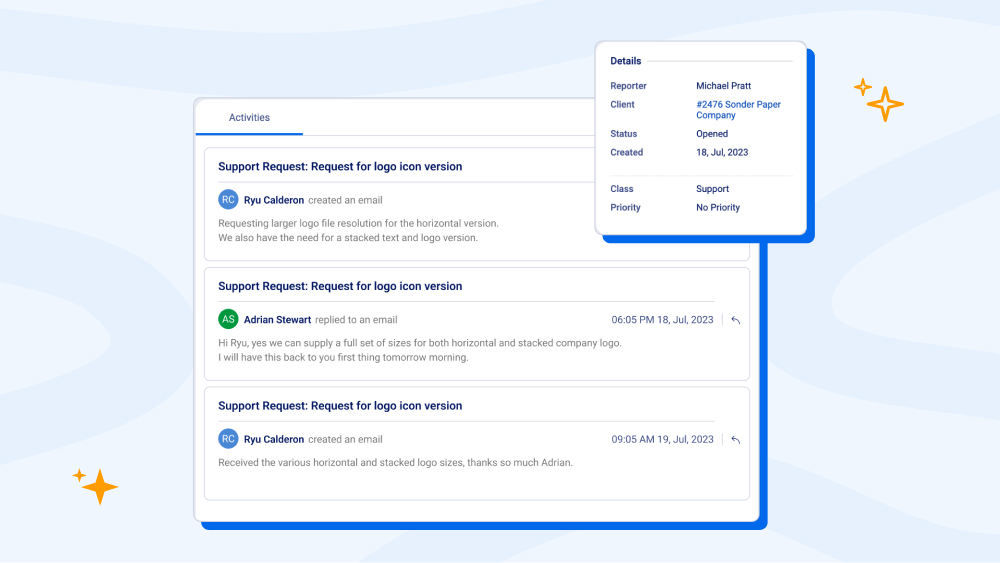Click the Priority field label

(625, 207)
